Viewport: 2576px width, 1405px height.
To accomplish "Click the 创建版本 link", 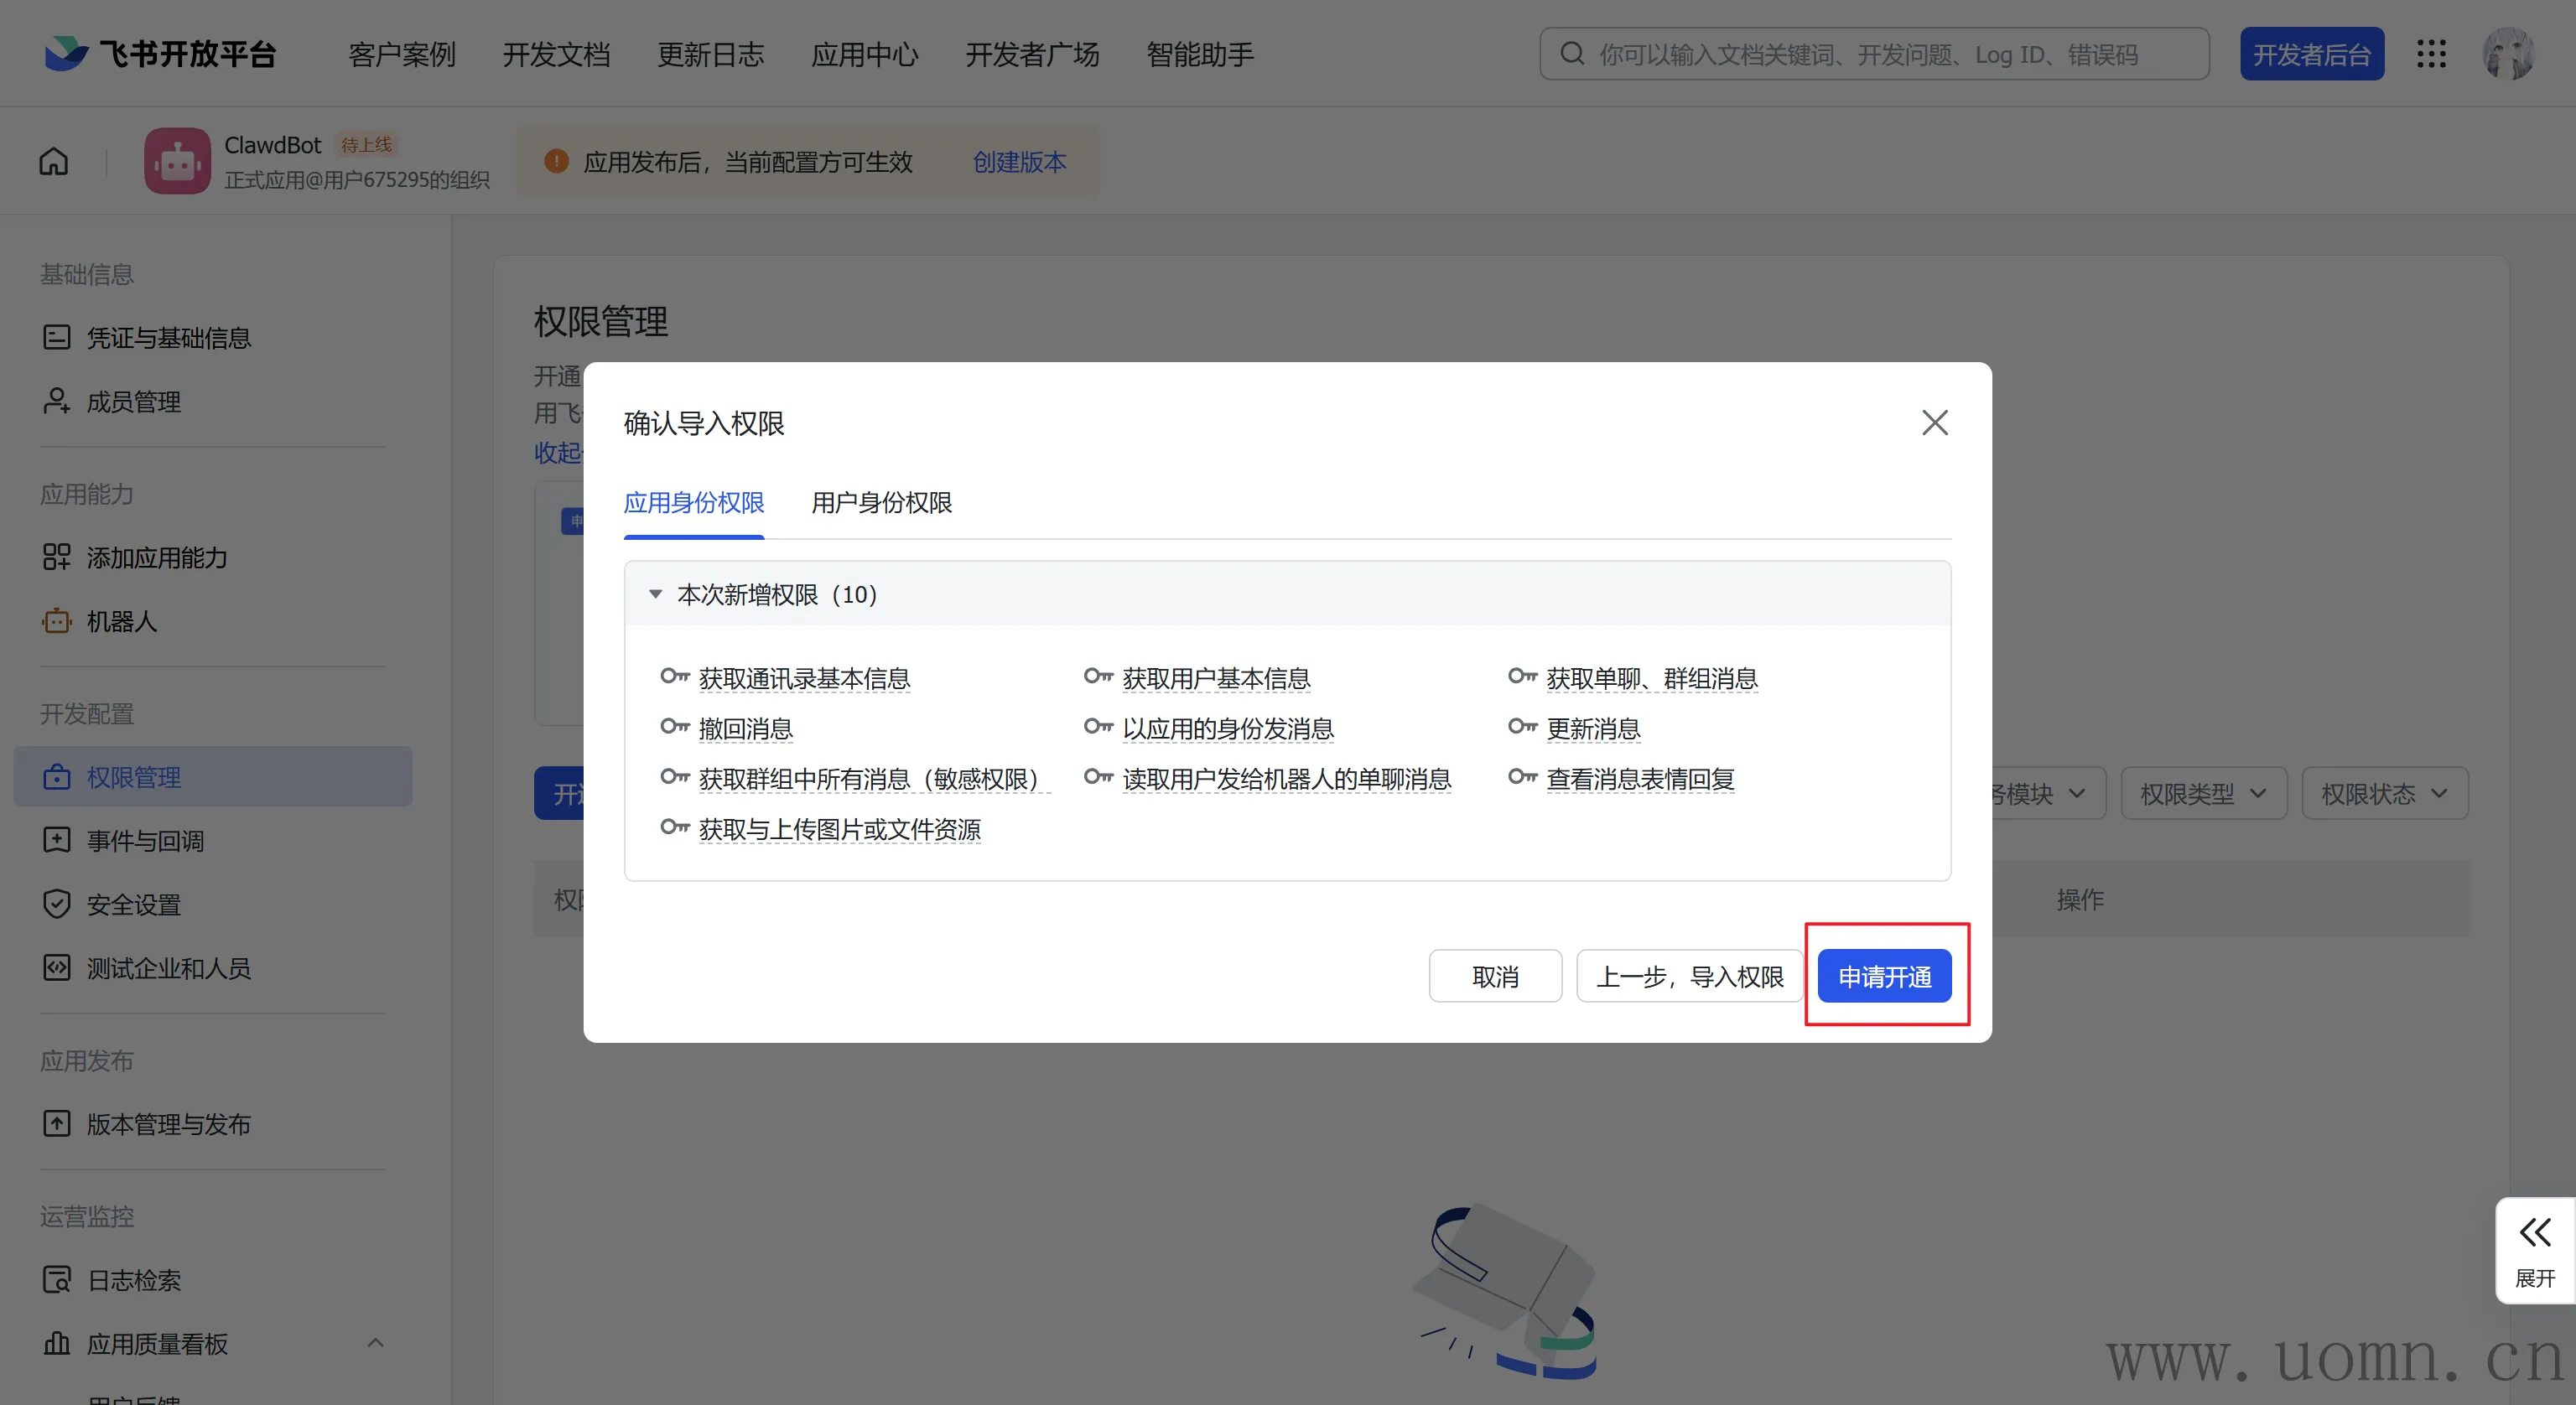I will (x=1019, y=162).
